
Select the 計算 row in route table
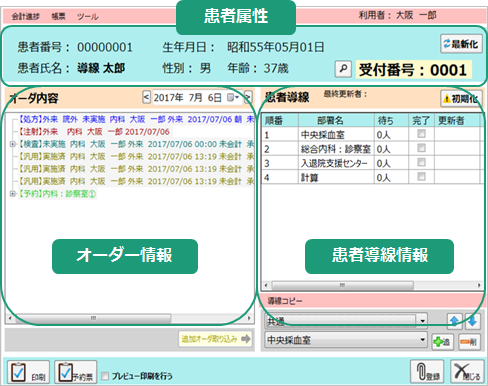[371, 178]
